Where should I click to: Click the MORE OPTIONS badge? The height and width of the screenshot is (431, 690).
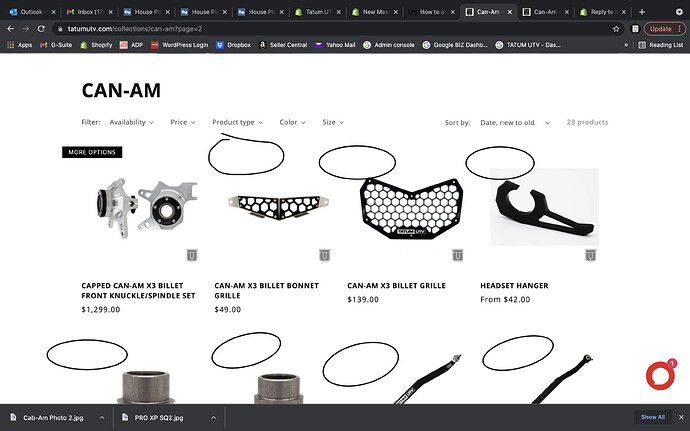pyautogui.click(x=92, y=152)
